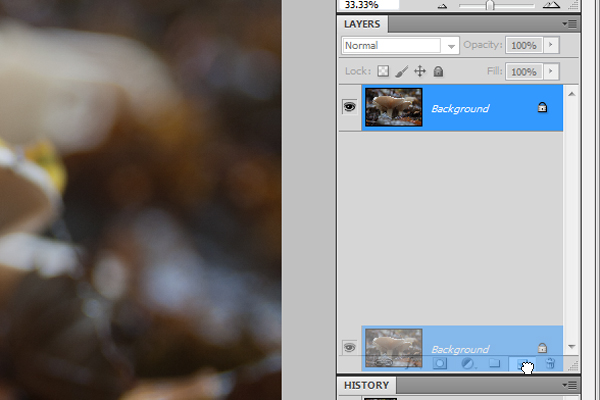
Task: Select the Background layer name text
Action: click(460, 109)
